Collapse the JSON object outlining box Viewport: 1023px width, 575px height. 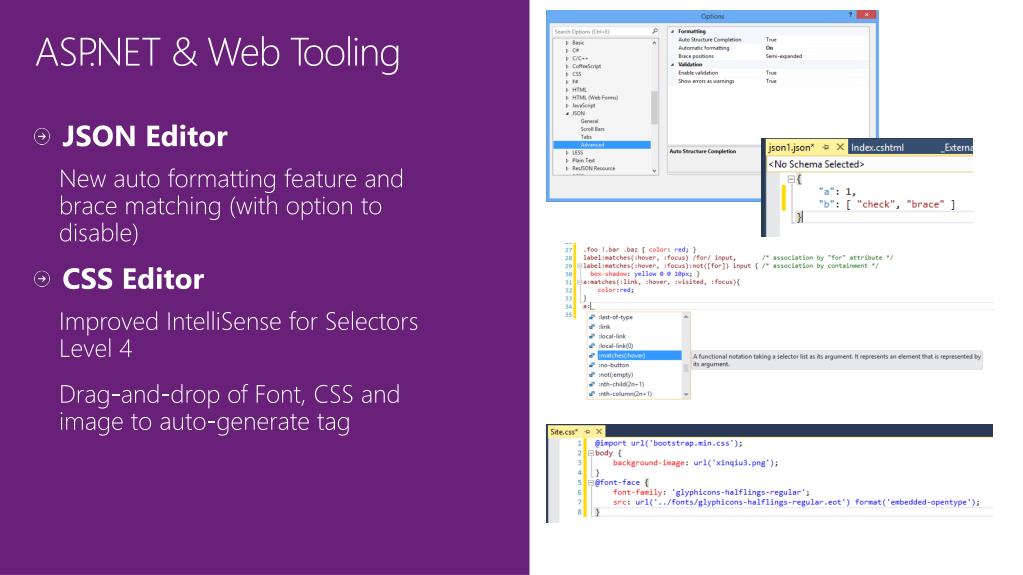point(791,179)
